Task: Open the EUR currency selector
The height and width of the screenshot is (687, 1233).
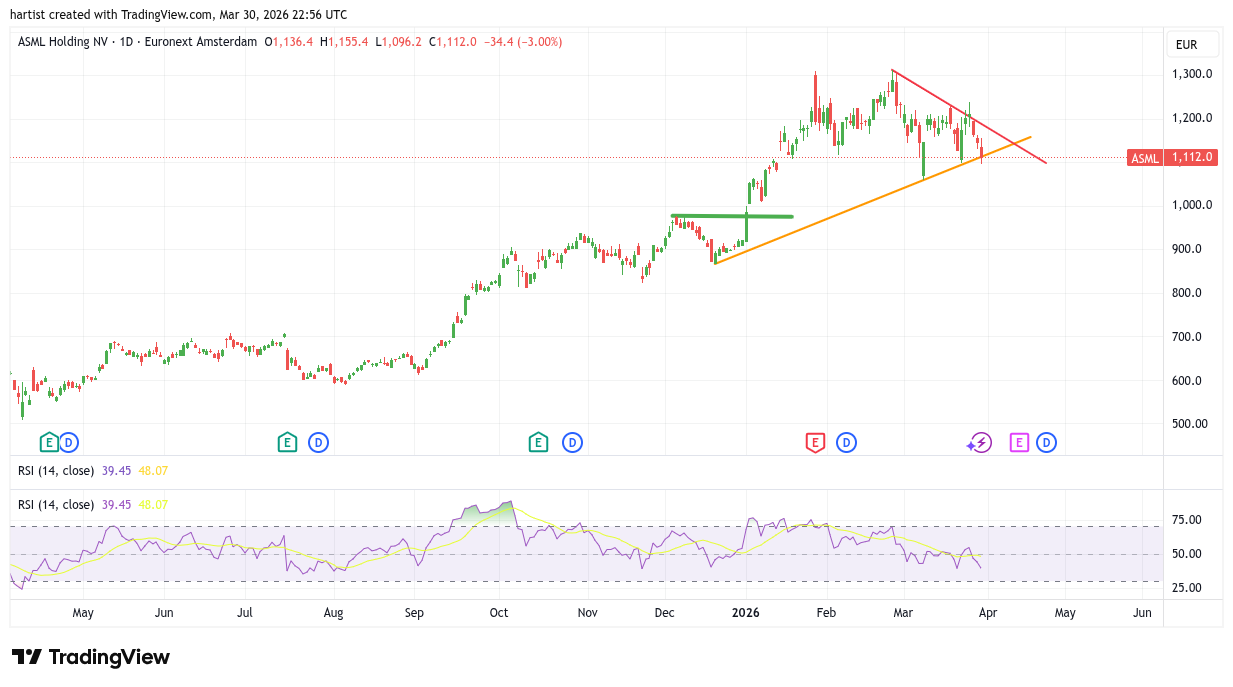Action: (1192, 44)
